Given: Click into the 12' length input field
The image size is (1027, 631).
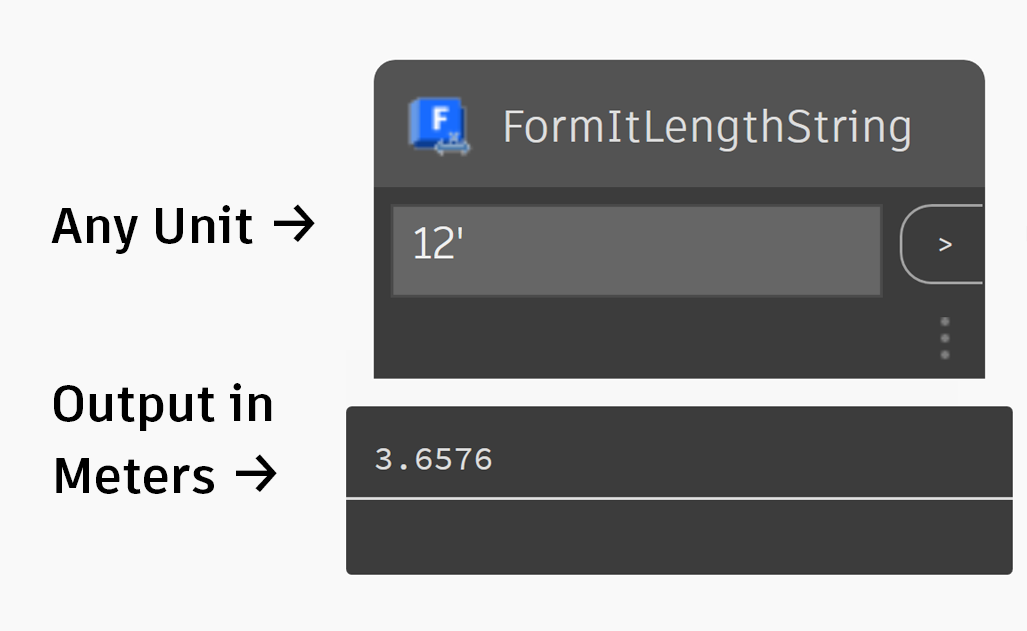Looking at the screenshot, I should tap(637, 250).
